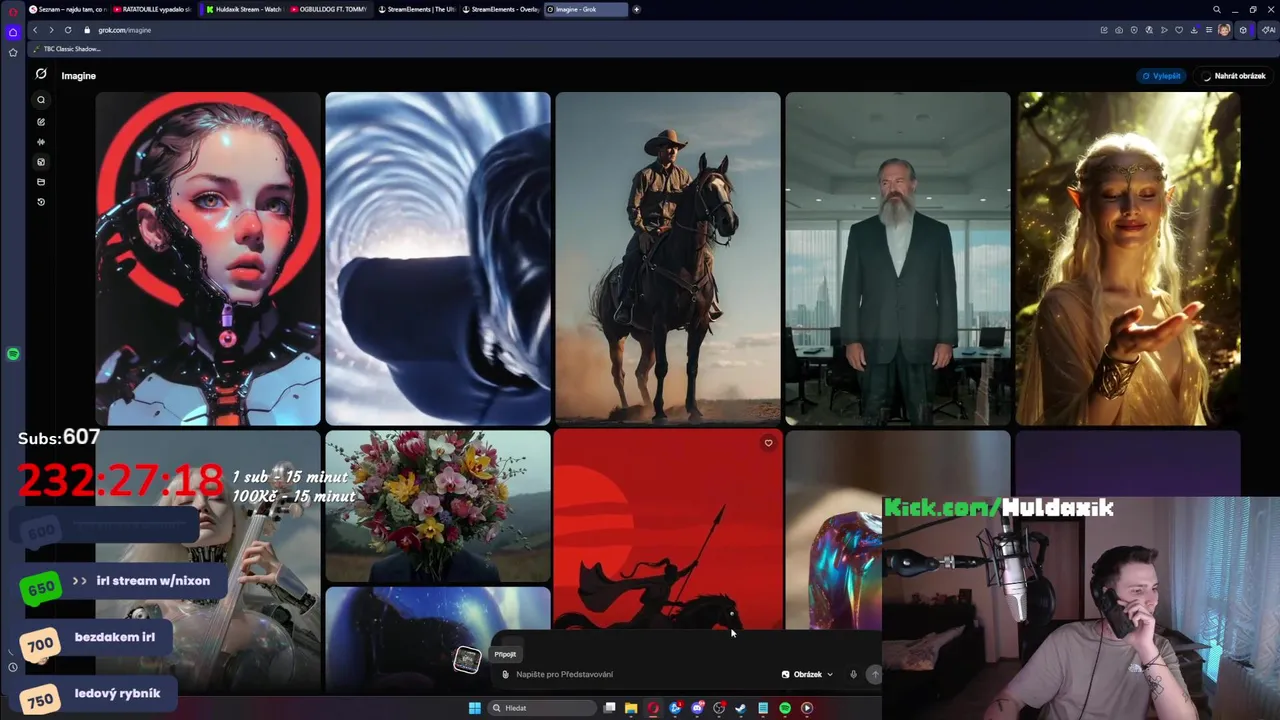Click the profile avatar in the browser toolbar
The width and height of the screenshot is (1280, 720).
click(1224, 30)
